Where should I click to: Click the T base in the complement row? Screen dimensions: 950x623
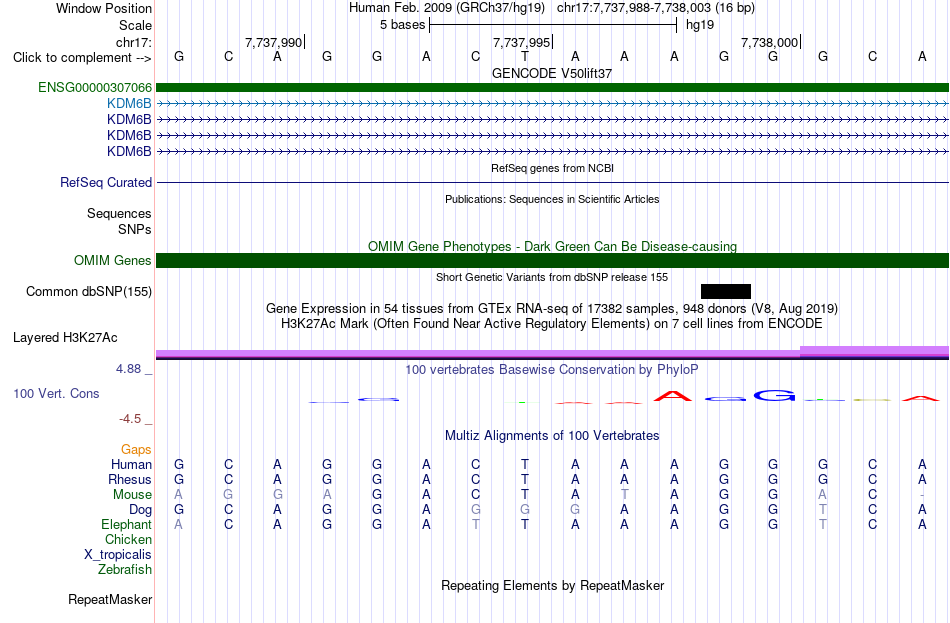click(525, 57)
